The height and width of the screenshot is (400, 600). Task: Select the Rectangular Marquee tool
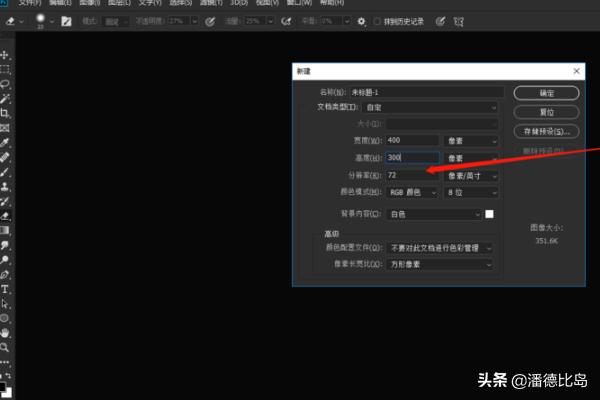pos(6,70)
